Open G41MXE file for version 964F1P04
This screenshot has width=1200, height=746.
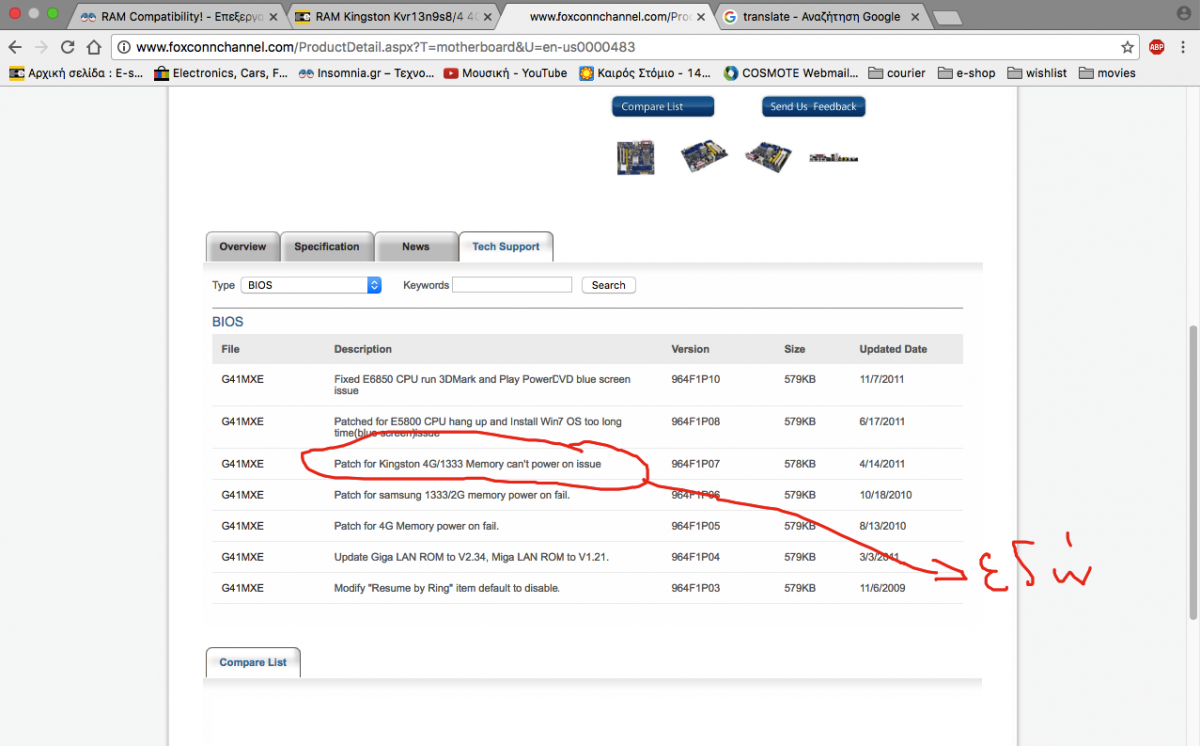[x=243, y=557]
